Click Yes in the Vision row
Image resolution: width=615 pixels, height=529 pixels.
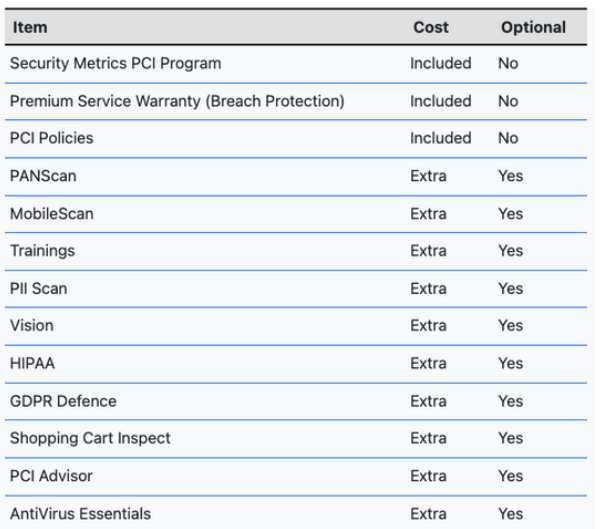(x=510, y=325)
